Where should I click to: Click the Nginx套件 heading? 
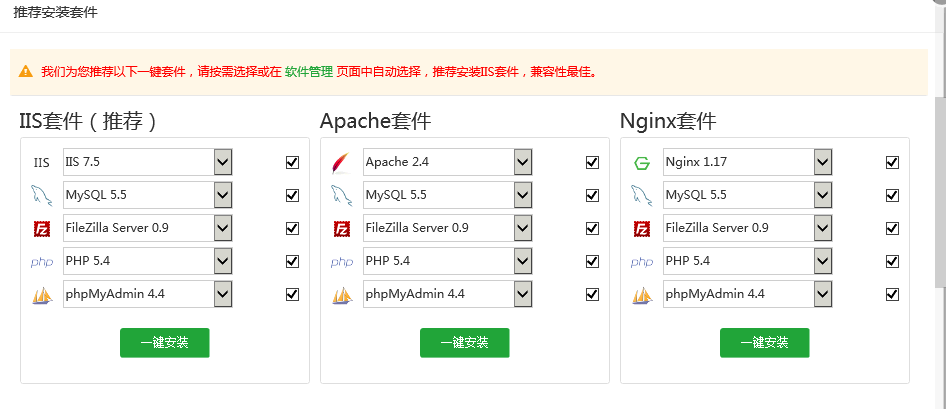[668, 121]
